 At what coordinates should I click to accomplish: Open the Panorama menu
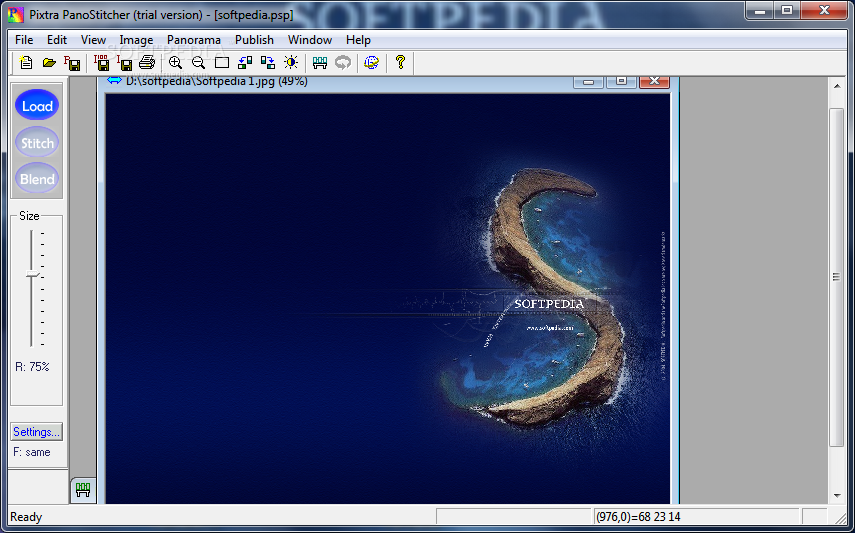tap(194, 40)
